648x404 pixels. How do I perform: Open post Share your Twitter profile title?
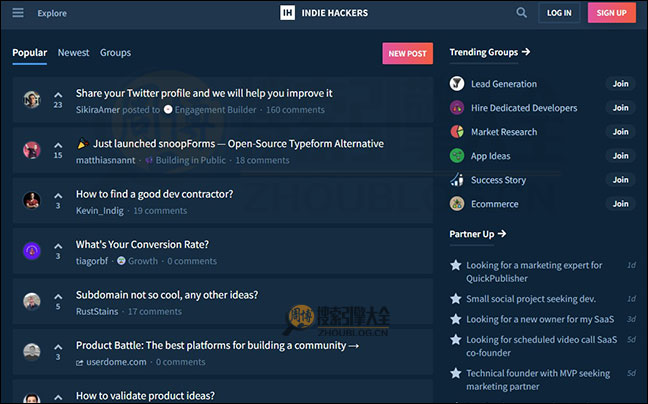(x=204, y=93)
